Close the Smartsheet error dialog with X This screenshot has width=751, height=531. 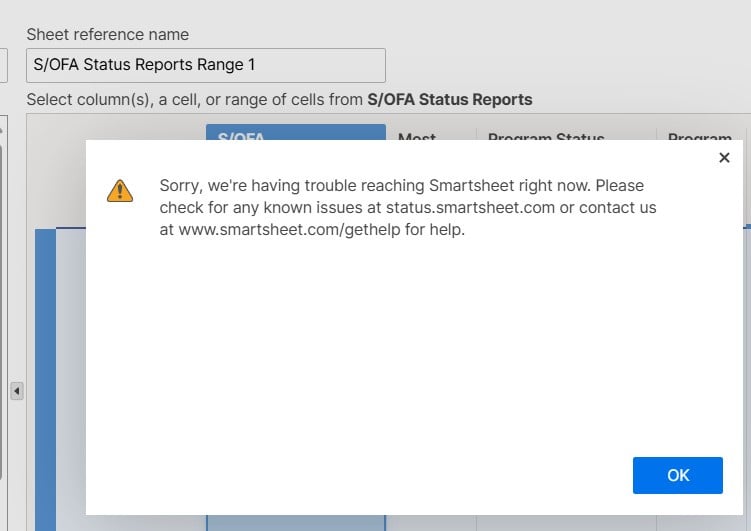724,158
